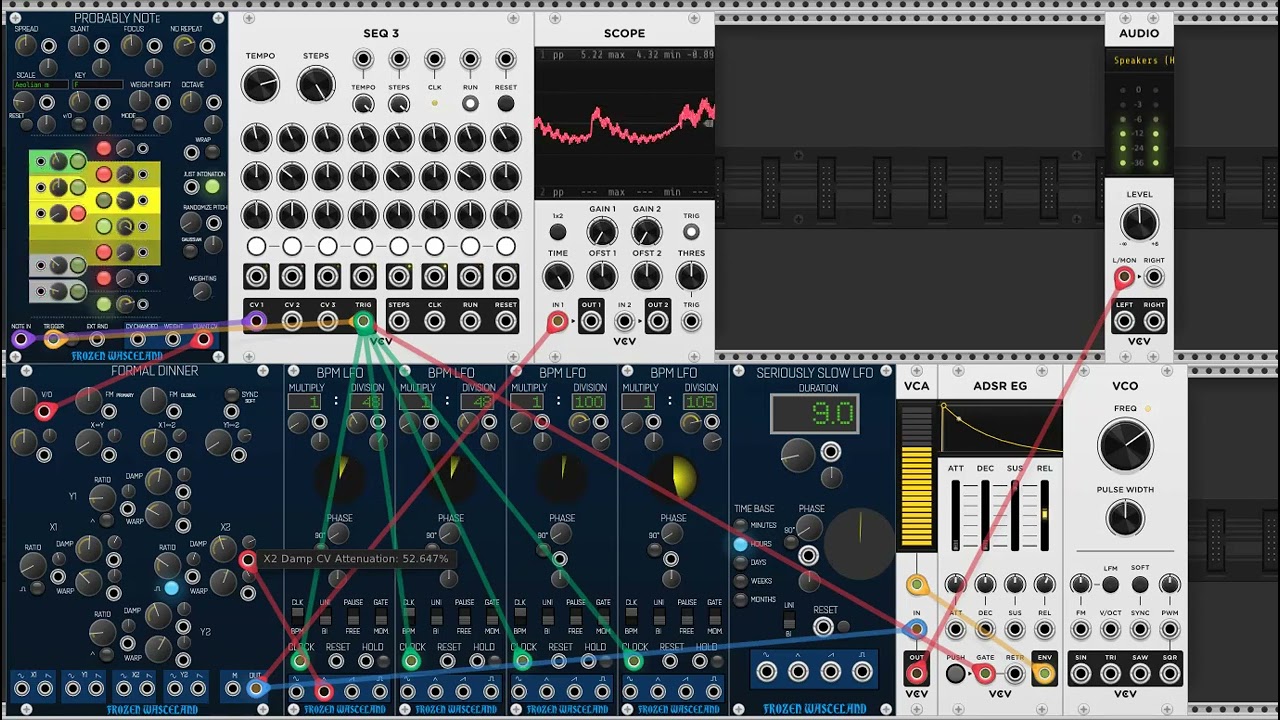Click the large TEMPO knob on SEQ 3

pos(260,84)
